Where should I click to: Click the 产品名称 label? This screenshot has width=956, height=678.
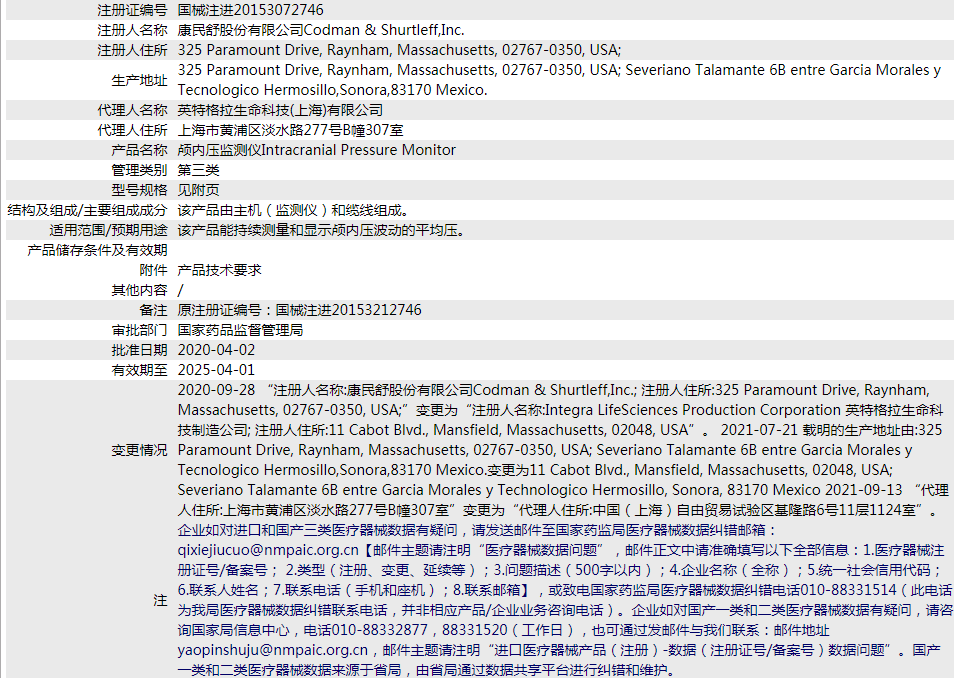click(x=139, y=150)
